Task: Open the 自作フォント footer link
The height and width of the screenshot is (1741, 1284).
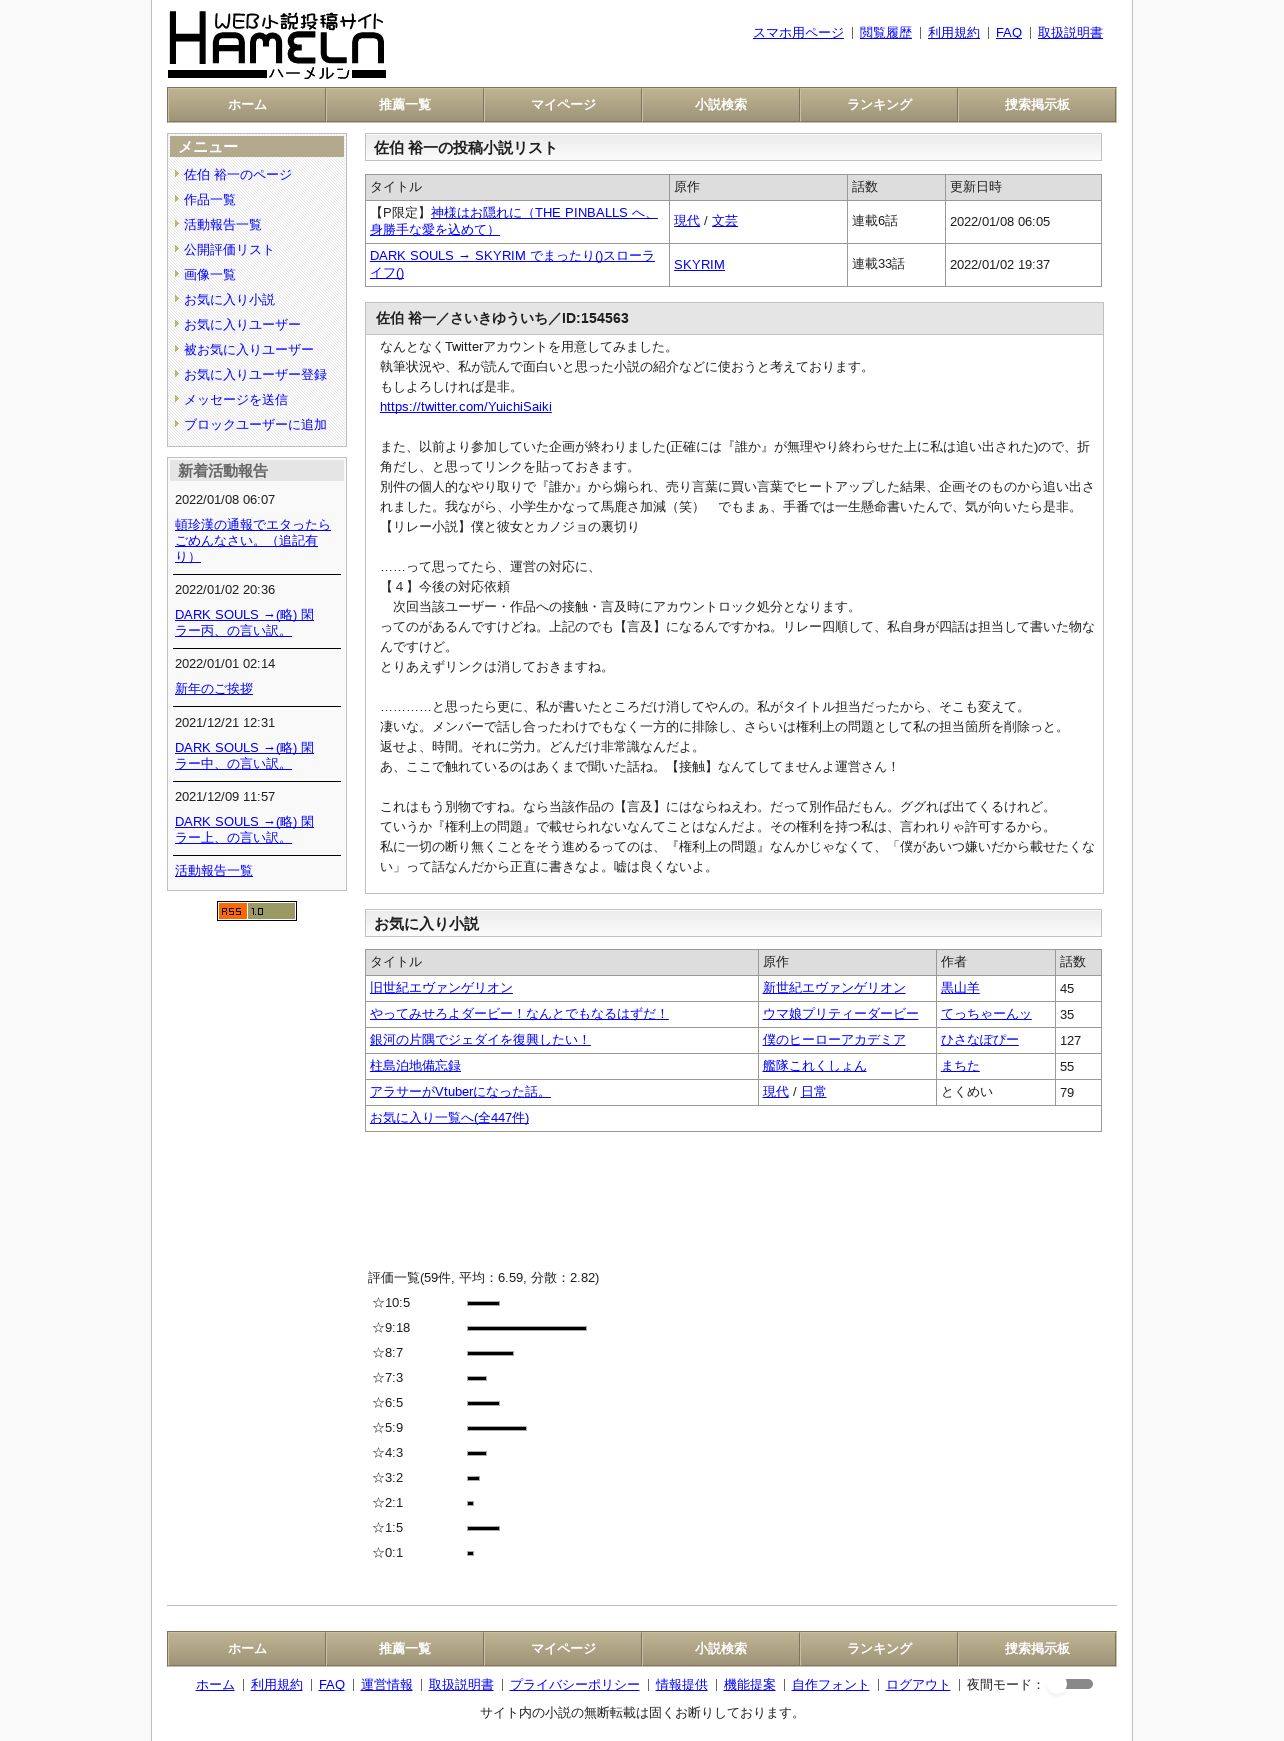Action: pyautogui.click(x=831, y=1685)
